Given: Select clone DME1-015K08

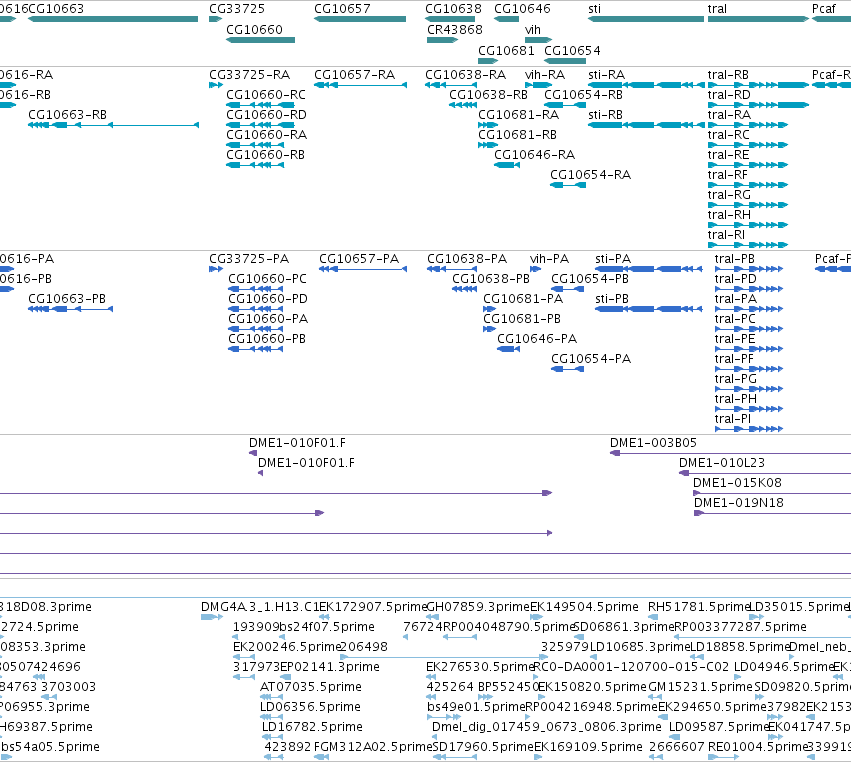Looking at the screenshot, I should 772,493.
